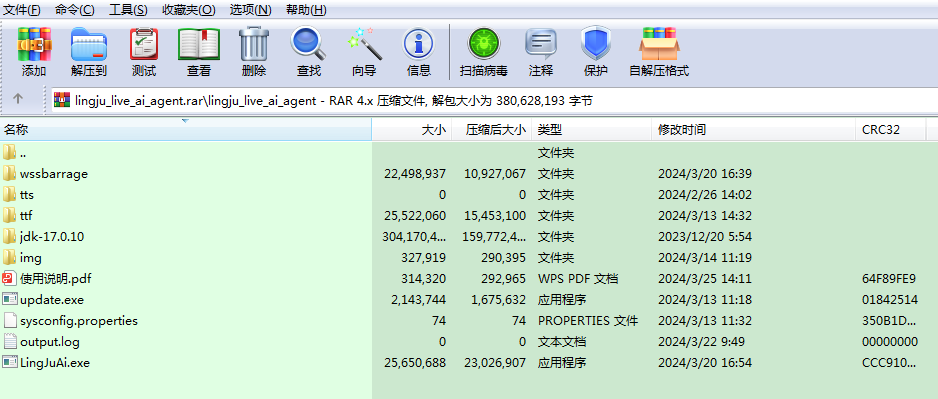Open the 查看 (View) book icon
Image resolution: width=938 pixels, height=399 pixels.
pos(199,44)
